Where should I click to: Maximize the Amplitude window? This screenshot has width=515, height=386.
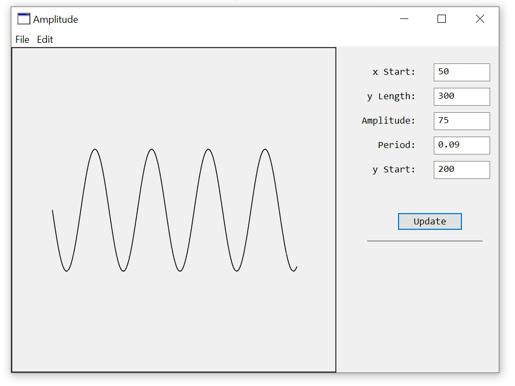[442, 19]
